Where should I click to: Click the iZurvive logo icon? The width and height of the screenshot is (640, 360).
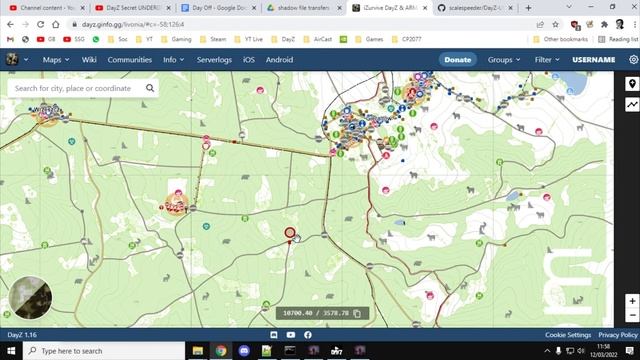(x=12, y=60)
